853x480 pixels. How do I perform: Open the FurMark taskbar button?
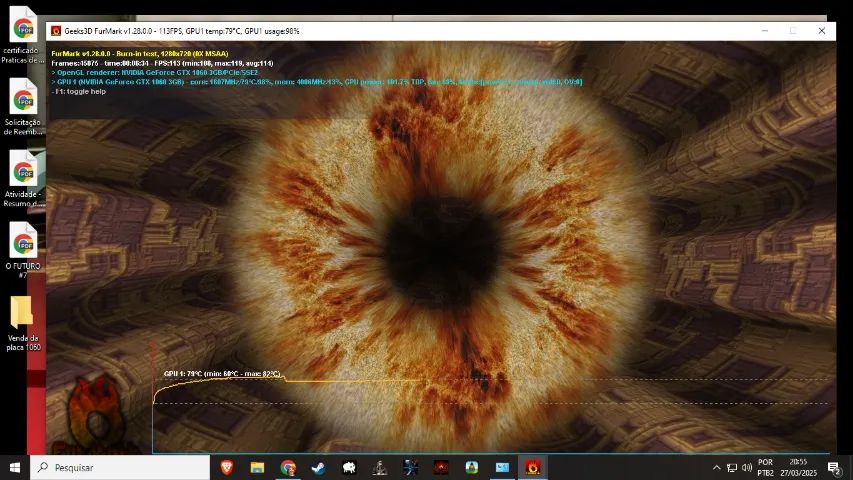click(533, 467)
